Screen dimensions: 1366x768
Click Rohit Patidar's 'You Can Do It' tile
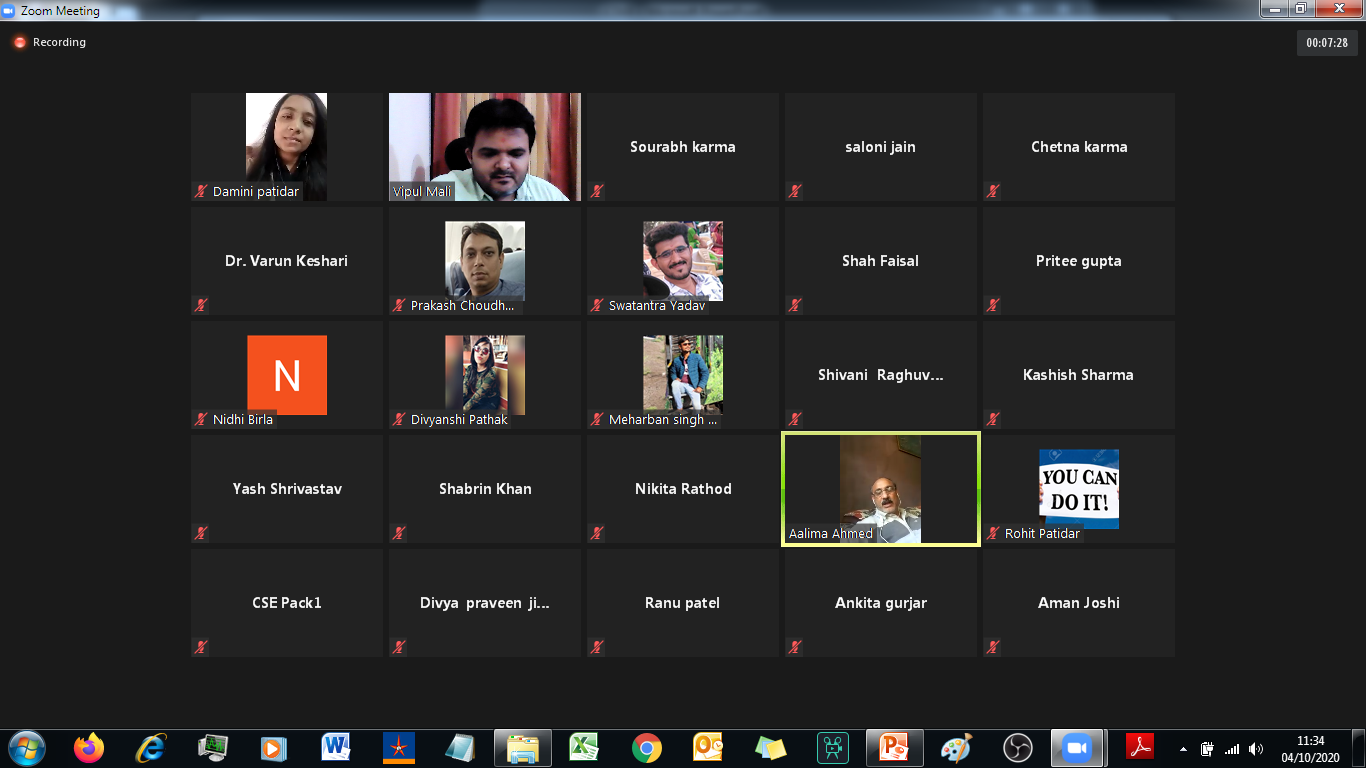coord(1078,489)
